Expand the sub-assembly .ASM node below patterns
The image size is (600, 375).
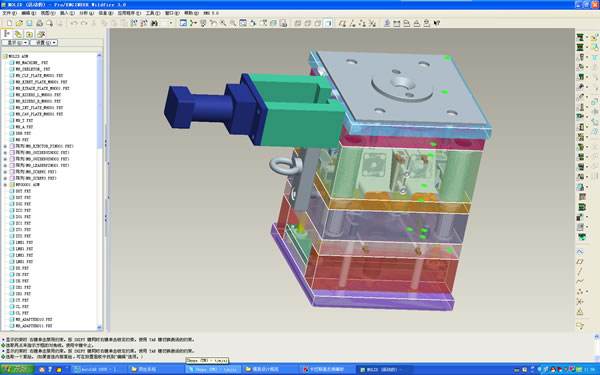coord(5,184)
